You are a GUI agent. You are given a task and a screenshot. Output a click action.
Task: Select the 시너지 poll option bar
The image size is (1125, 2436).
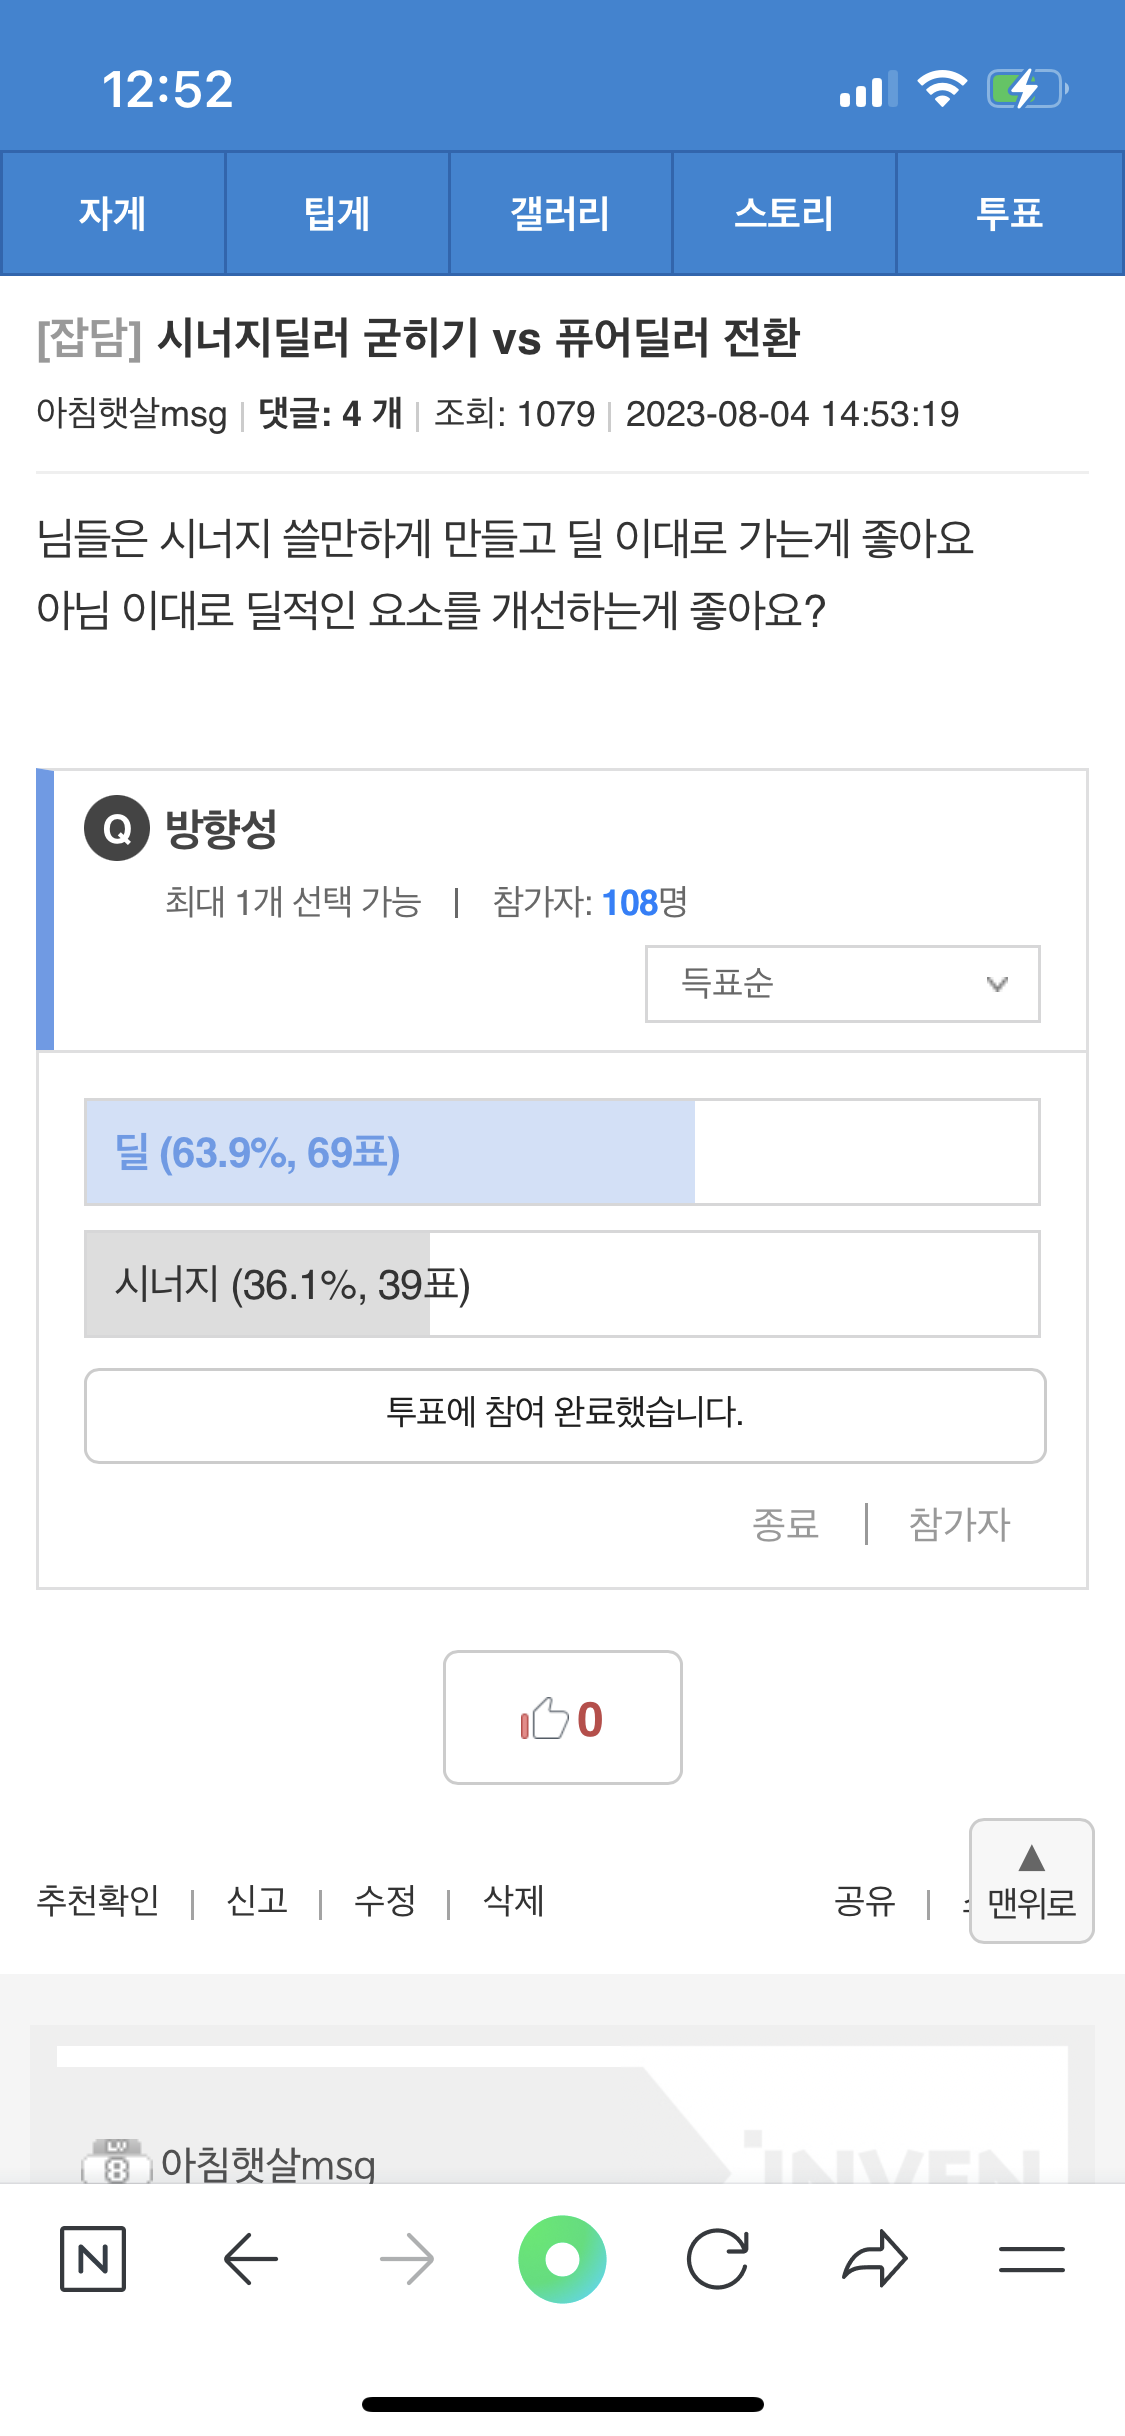[x=562, y=1284]
